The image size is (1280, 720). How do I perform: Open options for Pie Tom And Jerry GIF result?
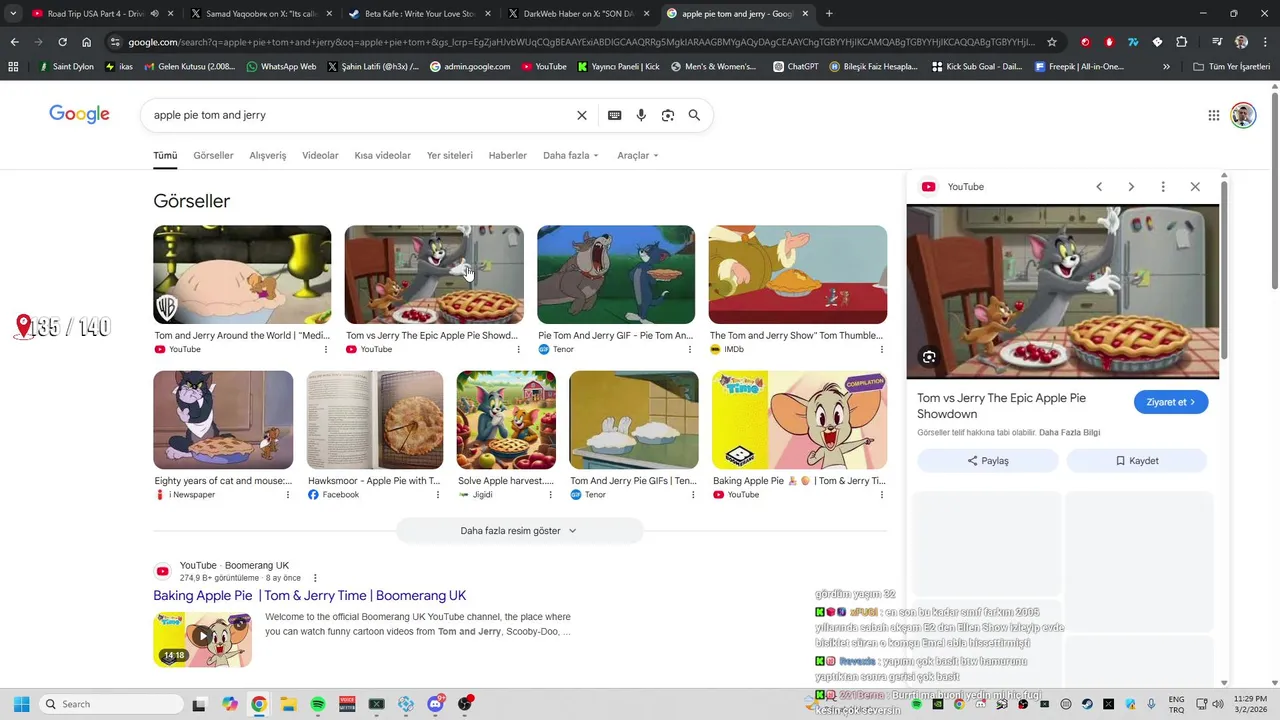point(690,349)
